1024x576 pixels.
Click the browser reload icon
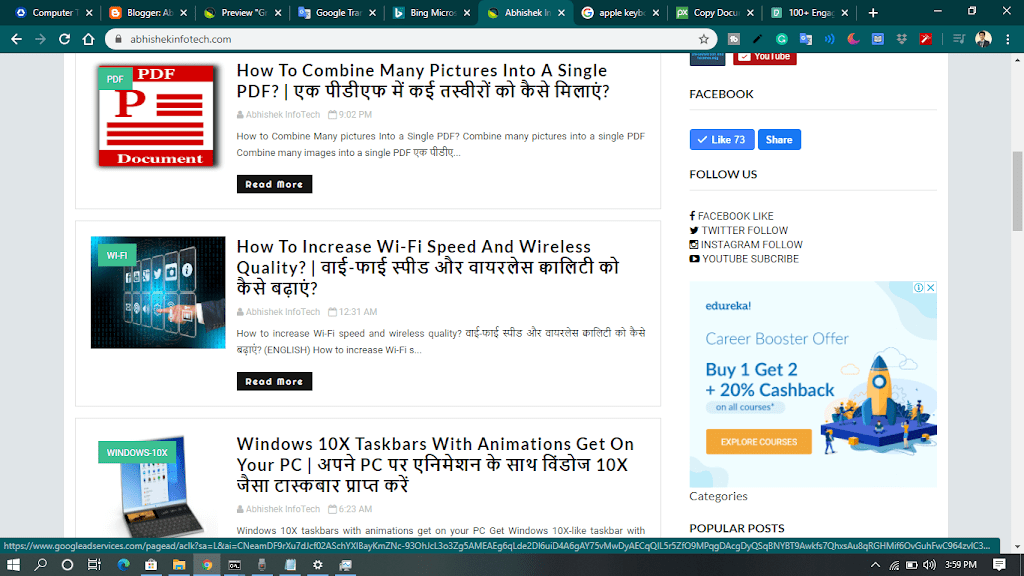click(64, 39)
